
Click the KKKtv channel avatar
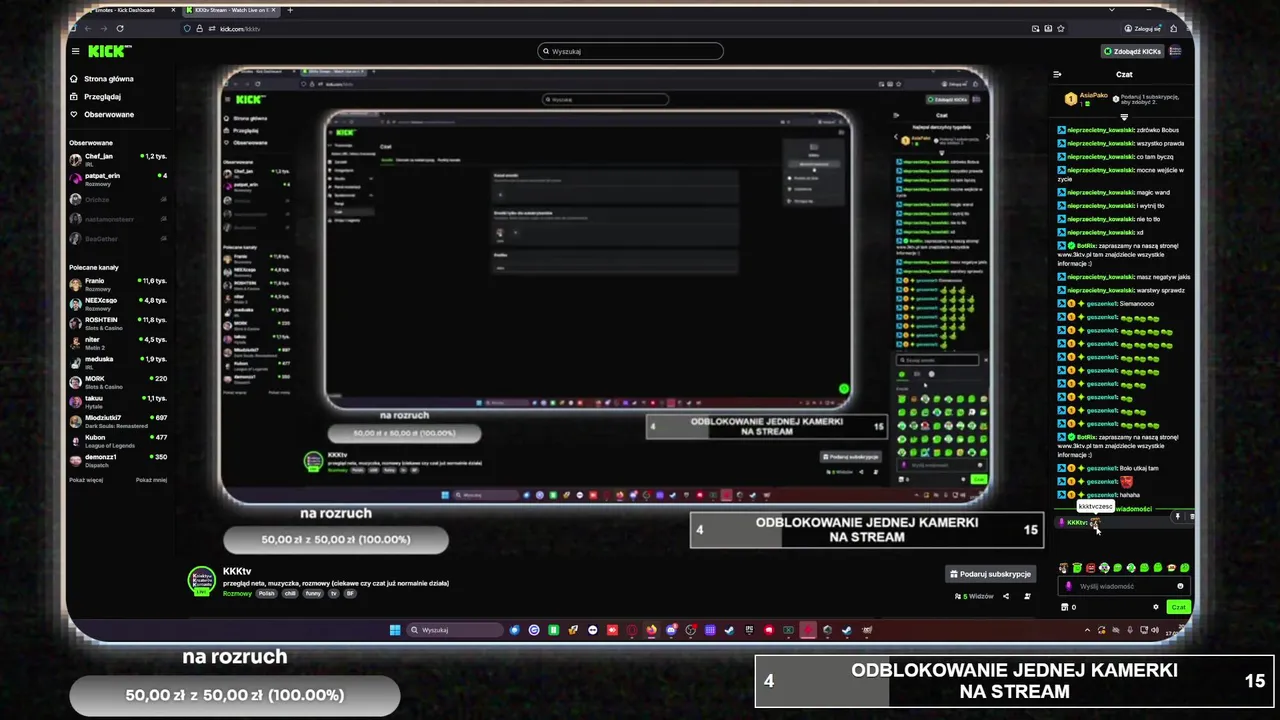202,581
